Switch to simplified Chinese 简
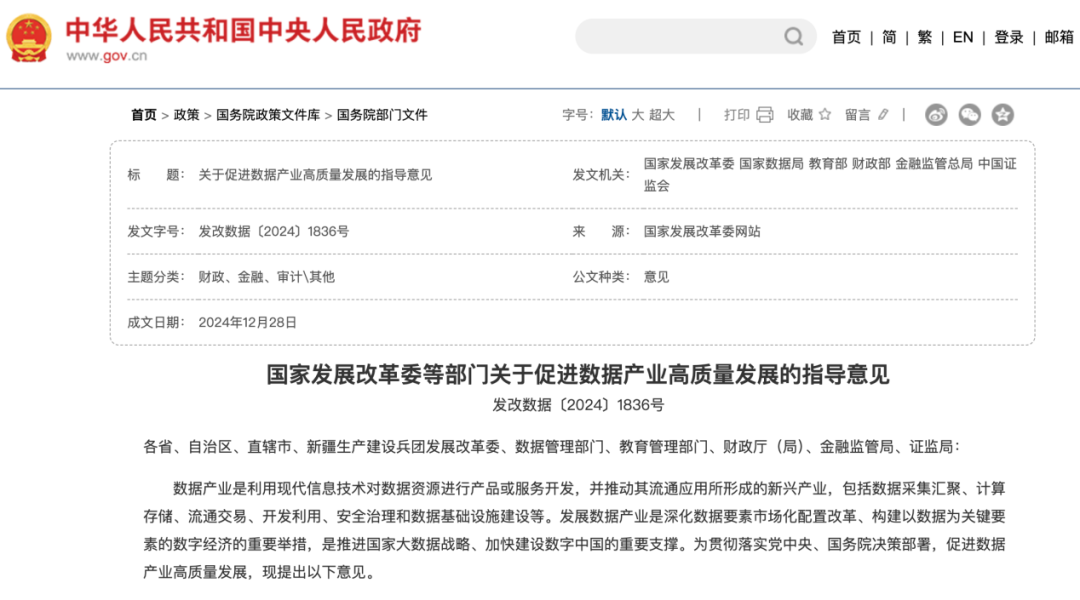The width and height of the screenshot is (1080, 600). click(x=889, y=37)
